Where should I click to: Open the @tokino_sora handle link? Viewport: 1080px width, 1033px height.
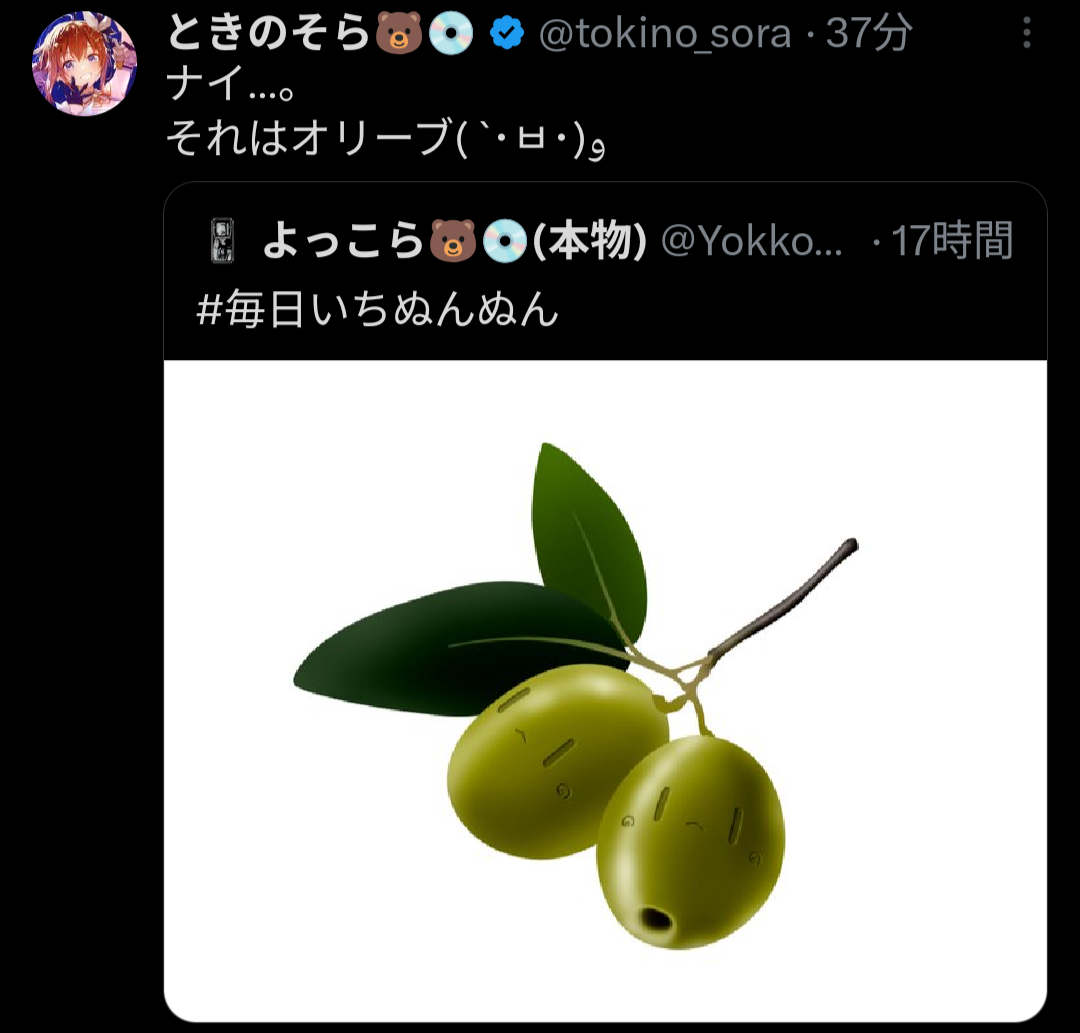click(x=665, y=33)
